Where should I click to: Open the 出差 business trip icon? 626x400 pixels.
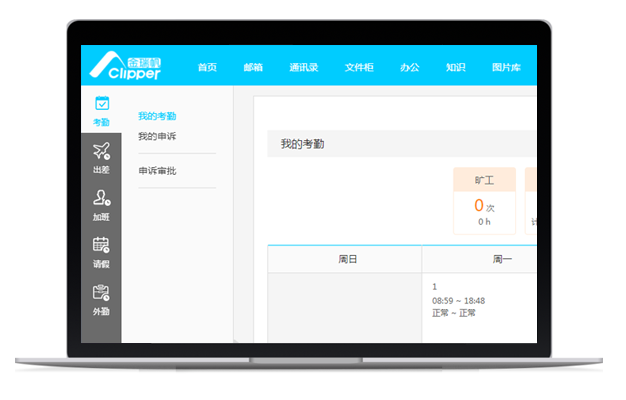coord(101,157)
